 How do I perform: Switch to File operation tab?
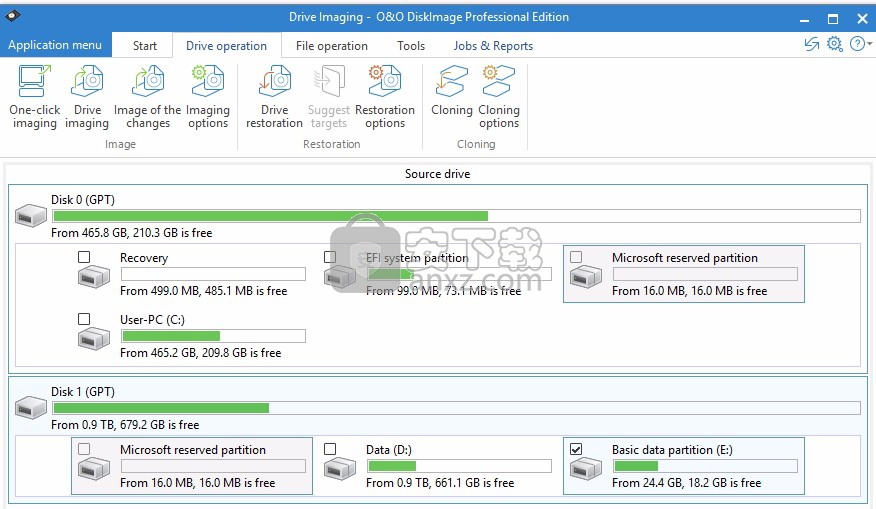click(x=332, y=46)
